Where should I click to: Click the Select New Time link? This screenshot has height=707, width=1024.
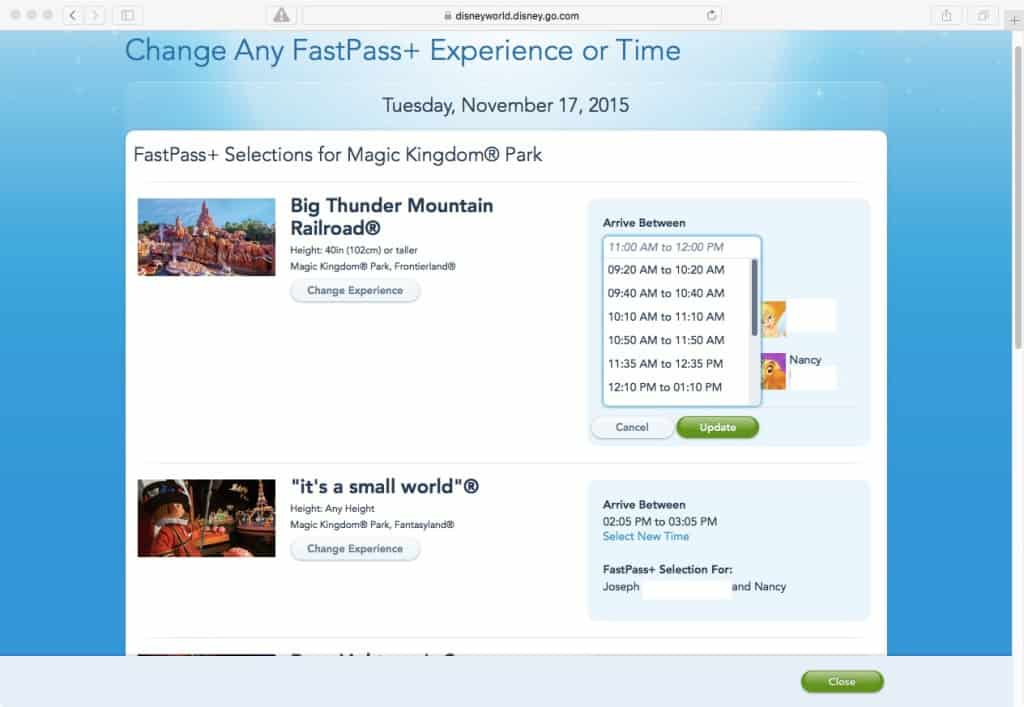646,536
